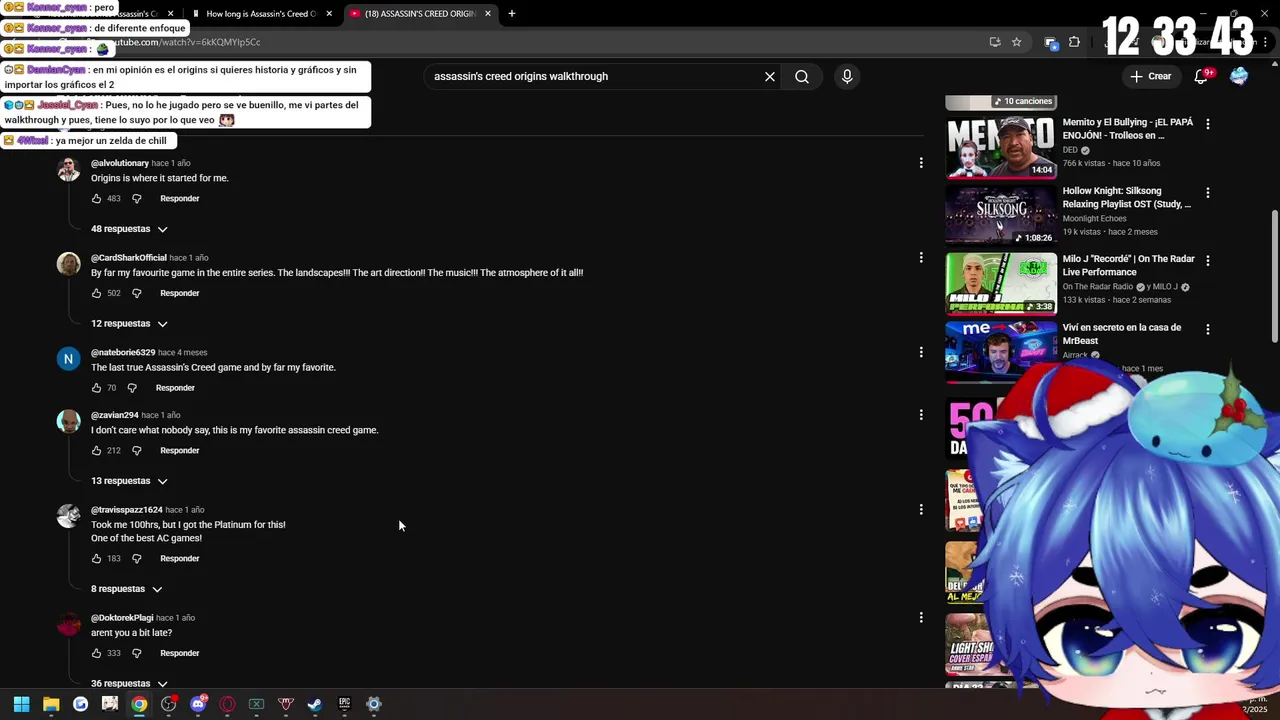
Task: Open Discord from the taskbar
Action: point(198,704)
